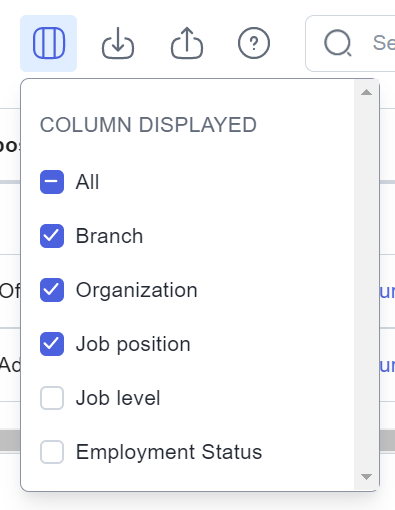Click the scrollbar down arrow
The height and width of the screenshot is (510, 395).
pos(366,477)
